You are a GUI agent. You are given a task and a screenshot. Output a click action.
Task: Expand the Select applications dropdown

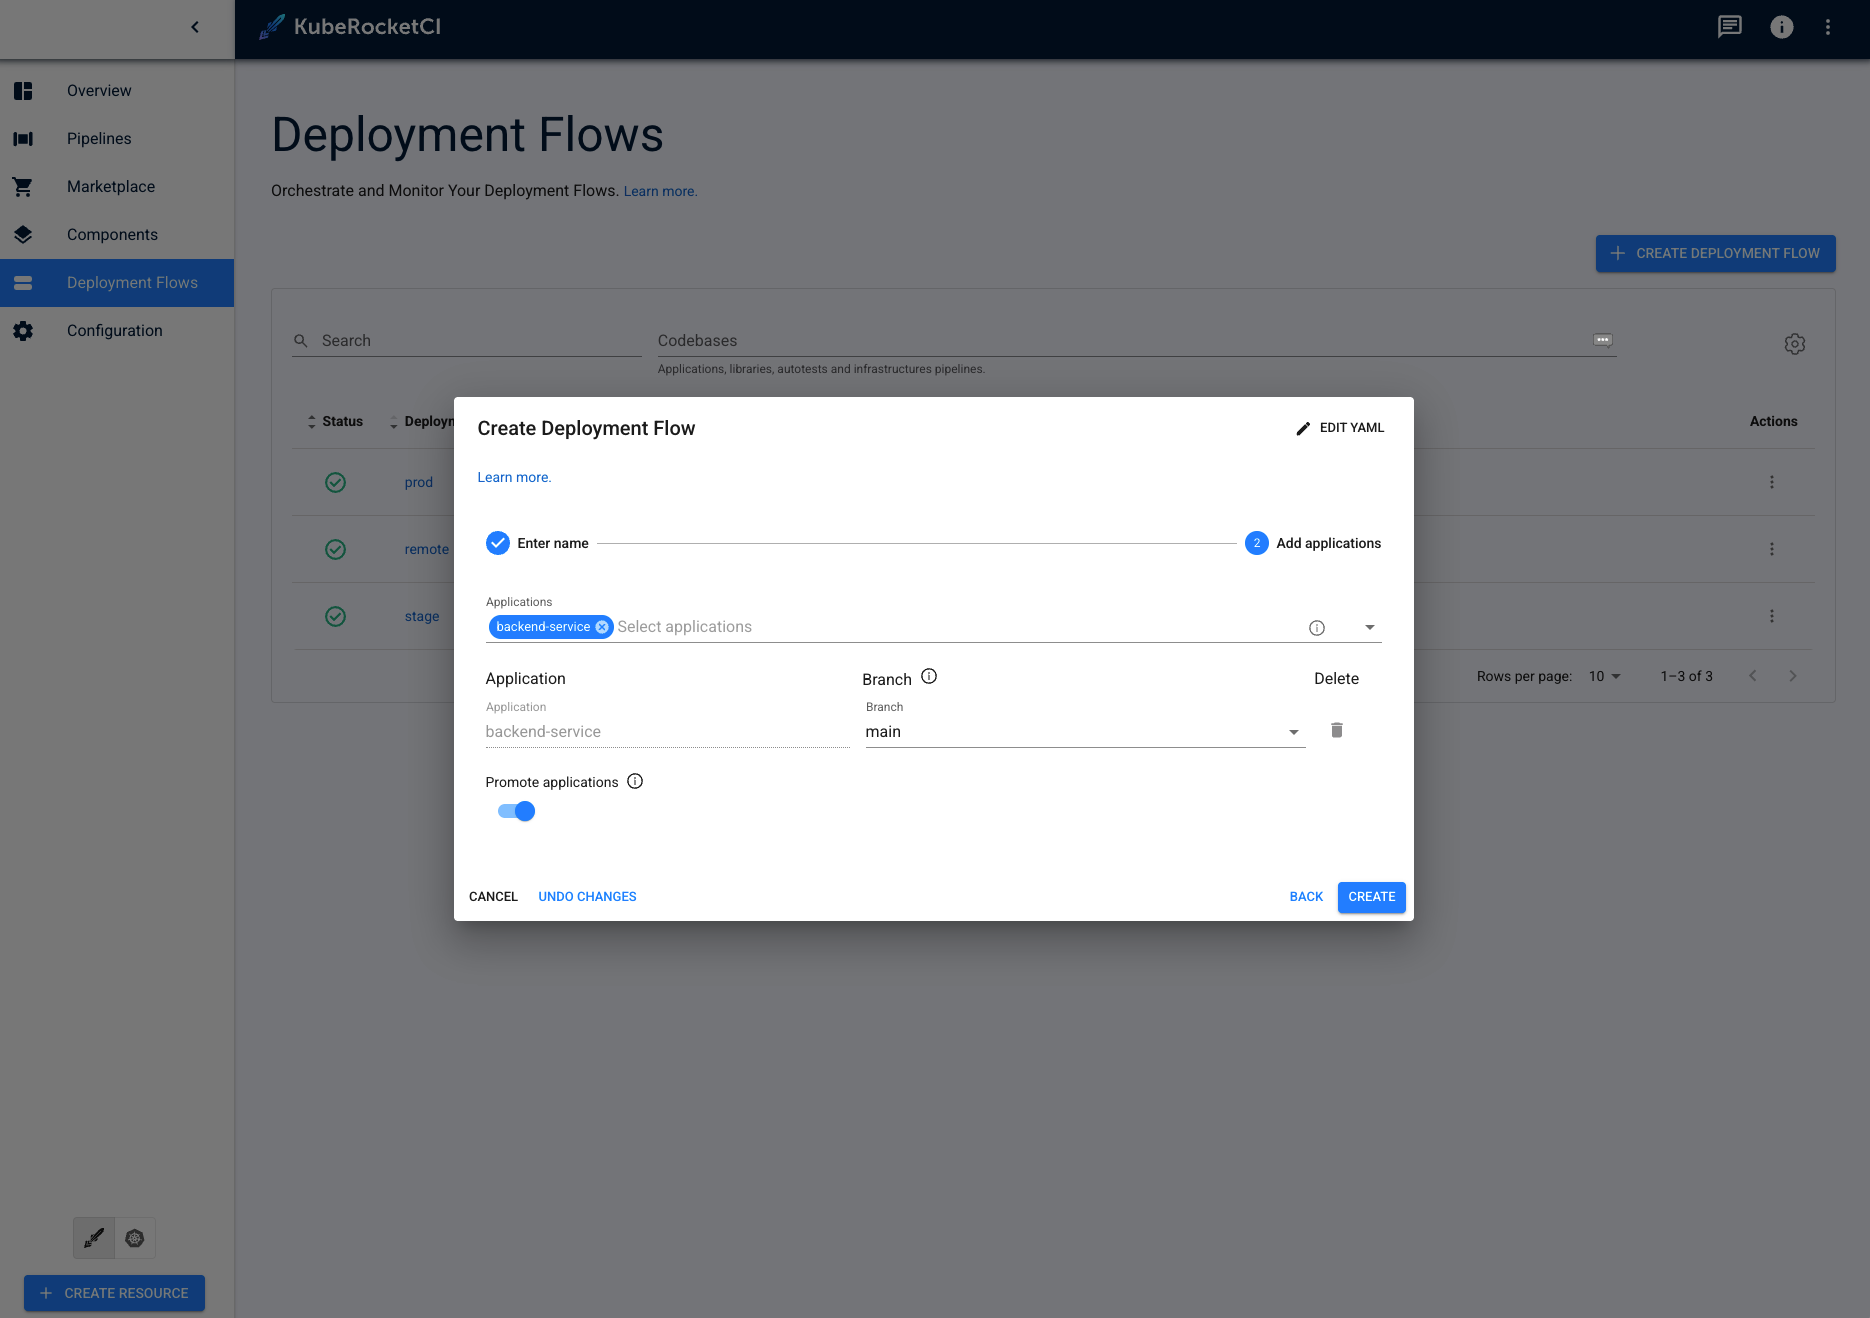pos(1371,627)
